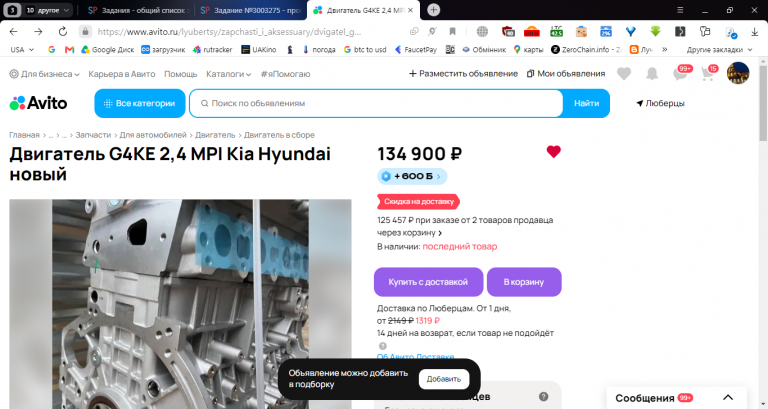Image resolution: width=768 pixels, height=409 pixels.
Task: Open the chess knight bookmark icon
Action: pyautogui.click(x=289, y=49)
